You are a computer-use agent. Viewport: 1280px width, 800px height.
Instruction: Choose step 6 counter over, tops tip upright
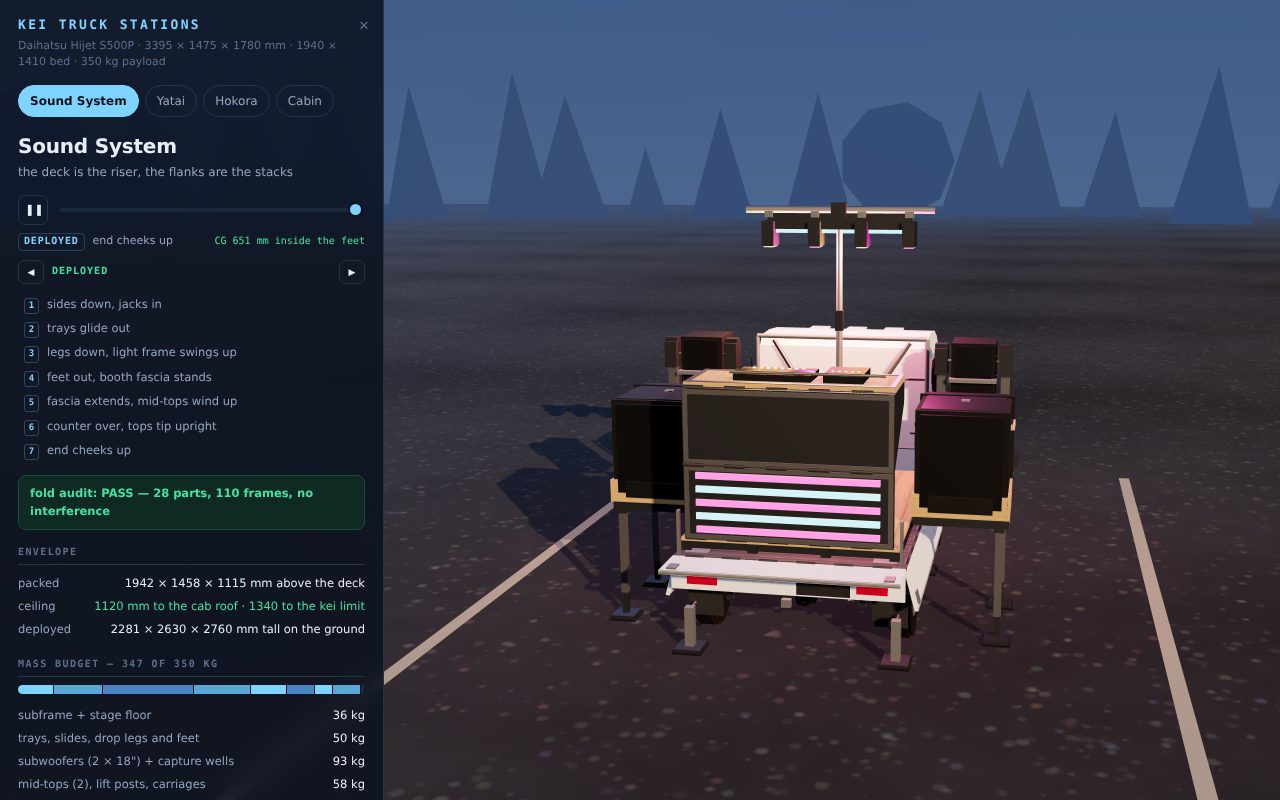[x=191, y=426]
